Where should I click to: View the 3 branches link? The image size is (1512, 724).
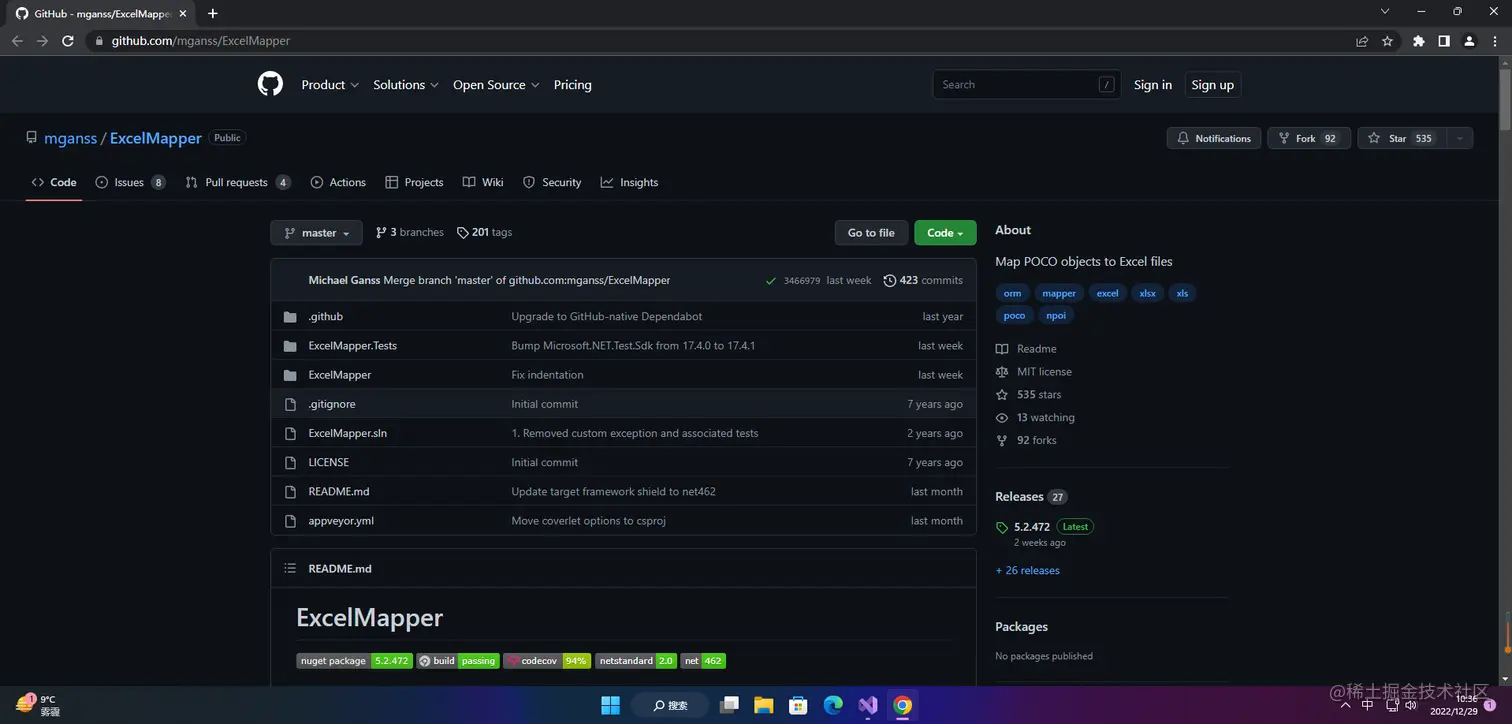pos(409,232)
